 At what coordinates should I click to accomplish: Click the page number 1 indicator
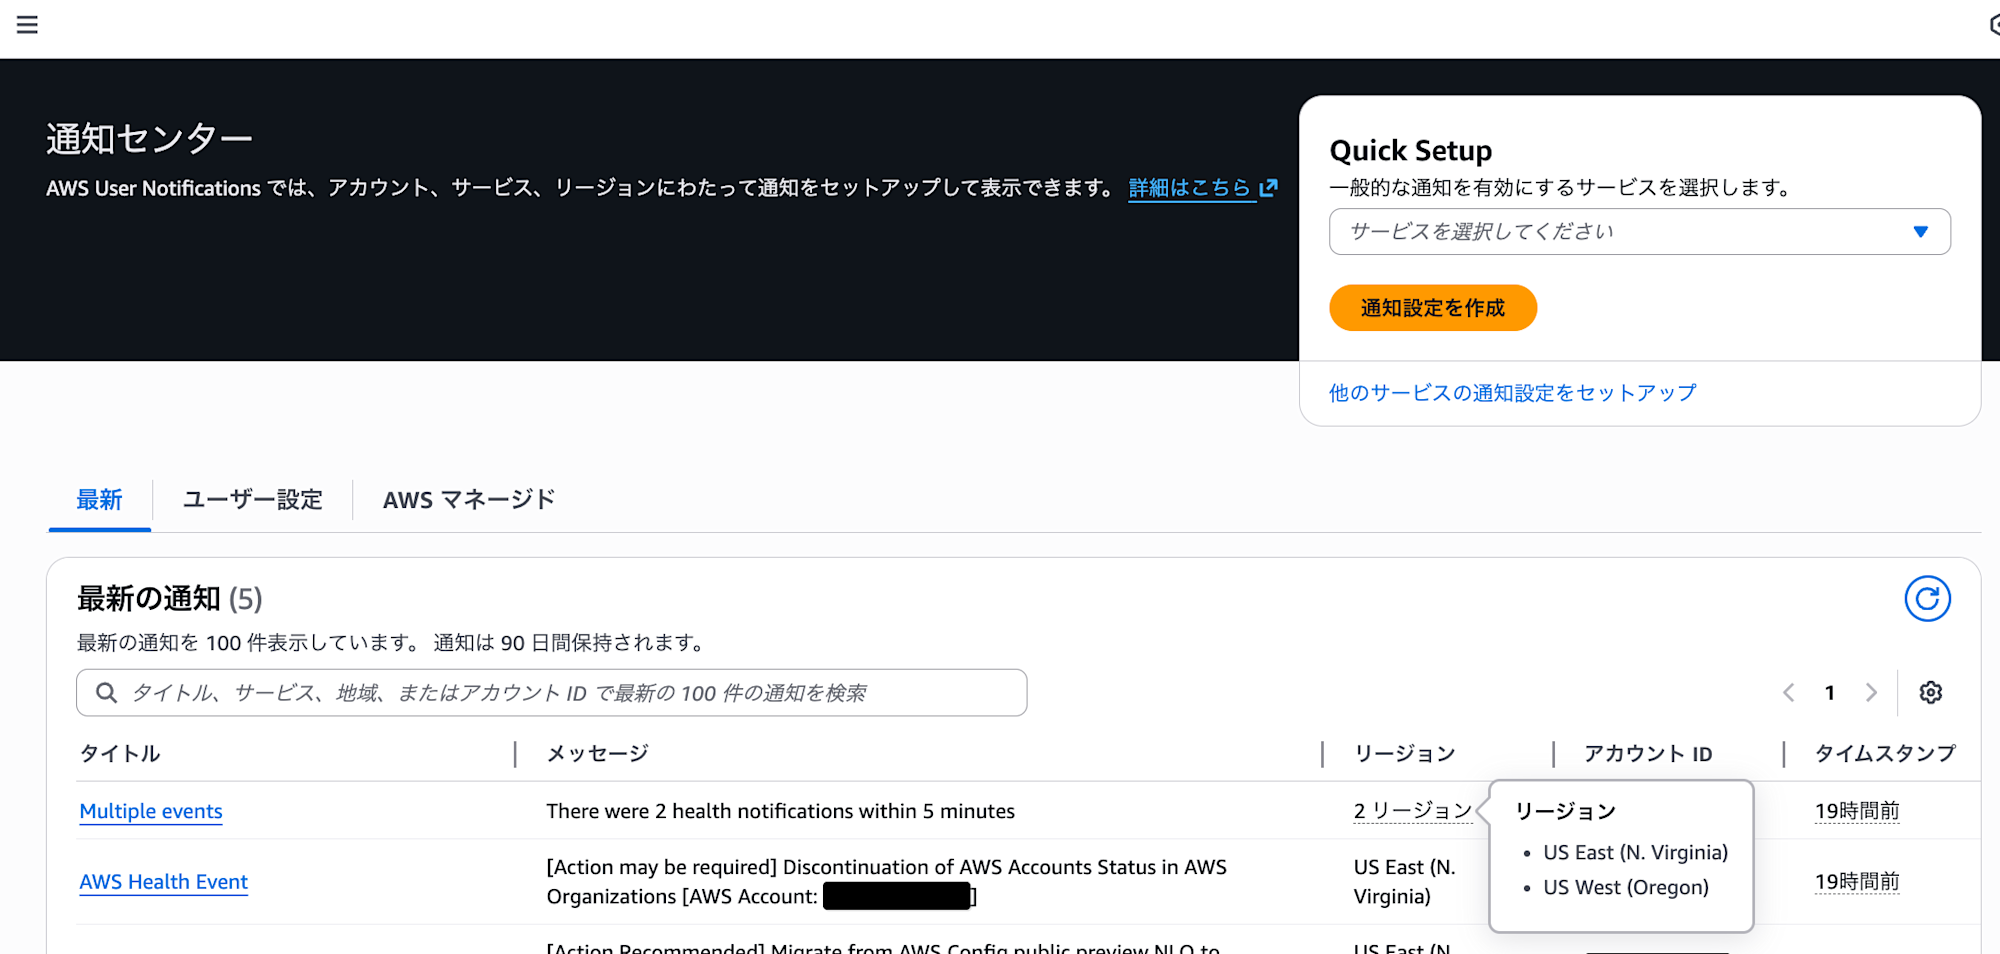[1830, 692]
